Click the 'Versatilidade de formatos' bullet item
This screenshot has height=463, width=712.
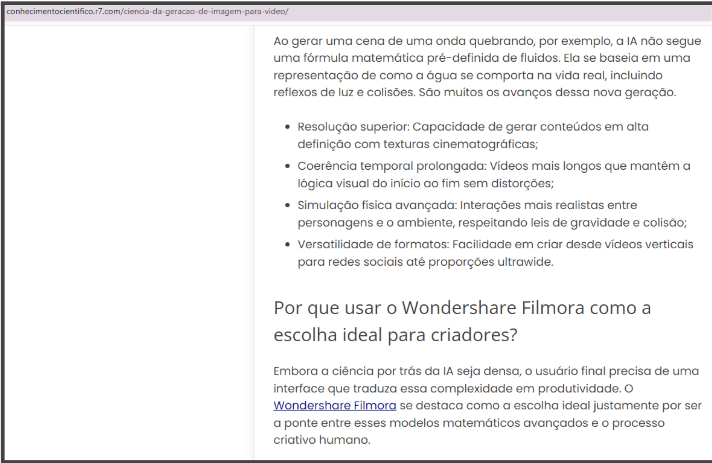495,253
